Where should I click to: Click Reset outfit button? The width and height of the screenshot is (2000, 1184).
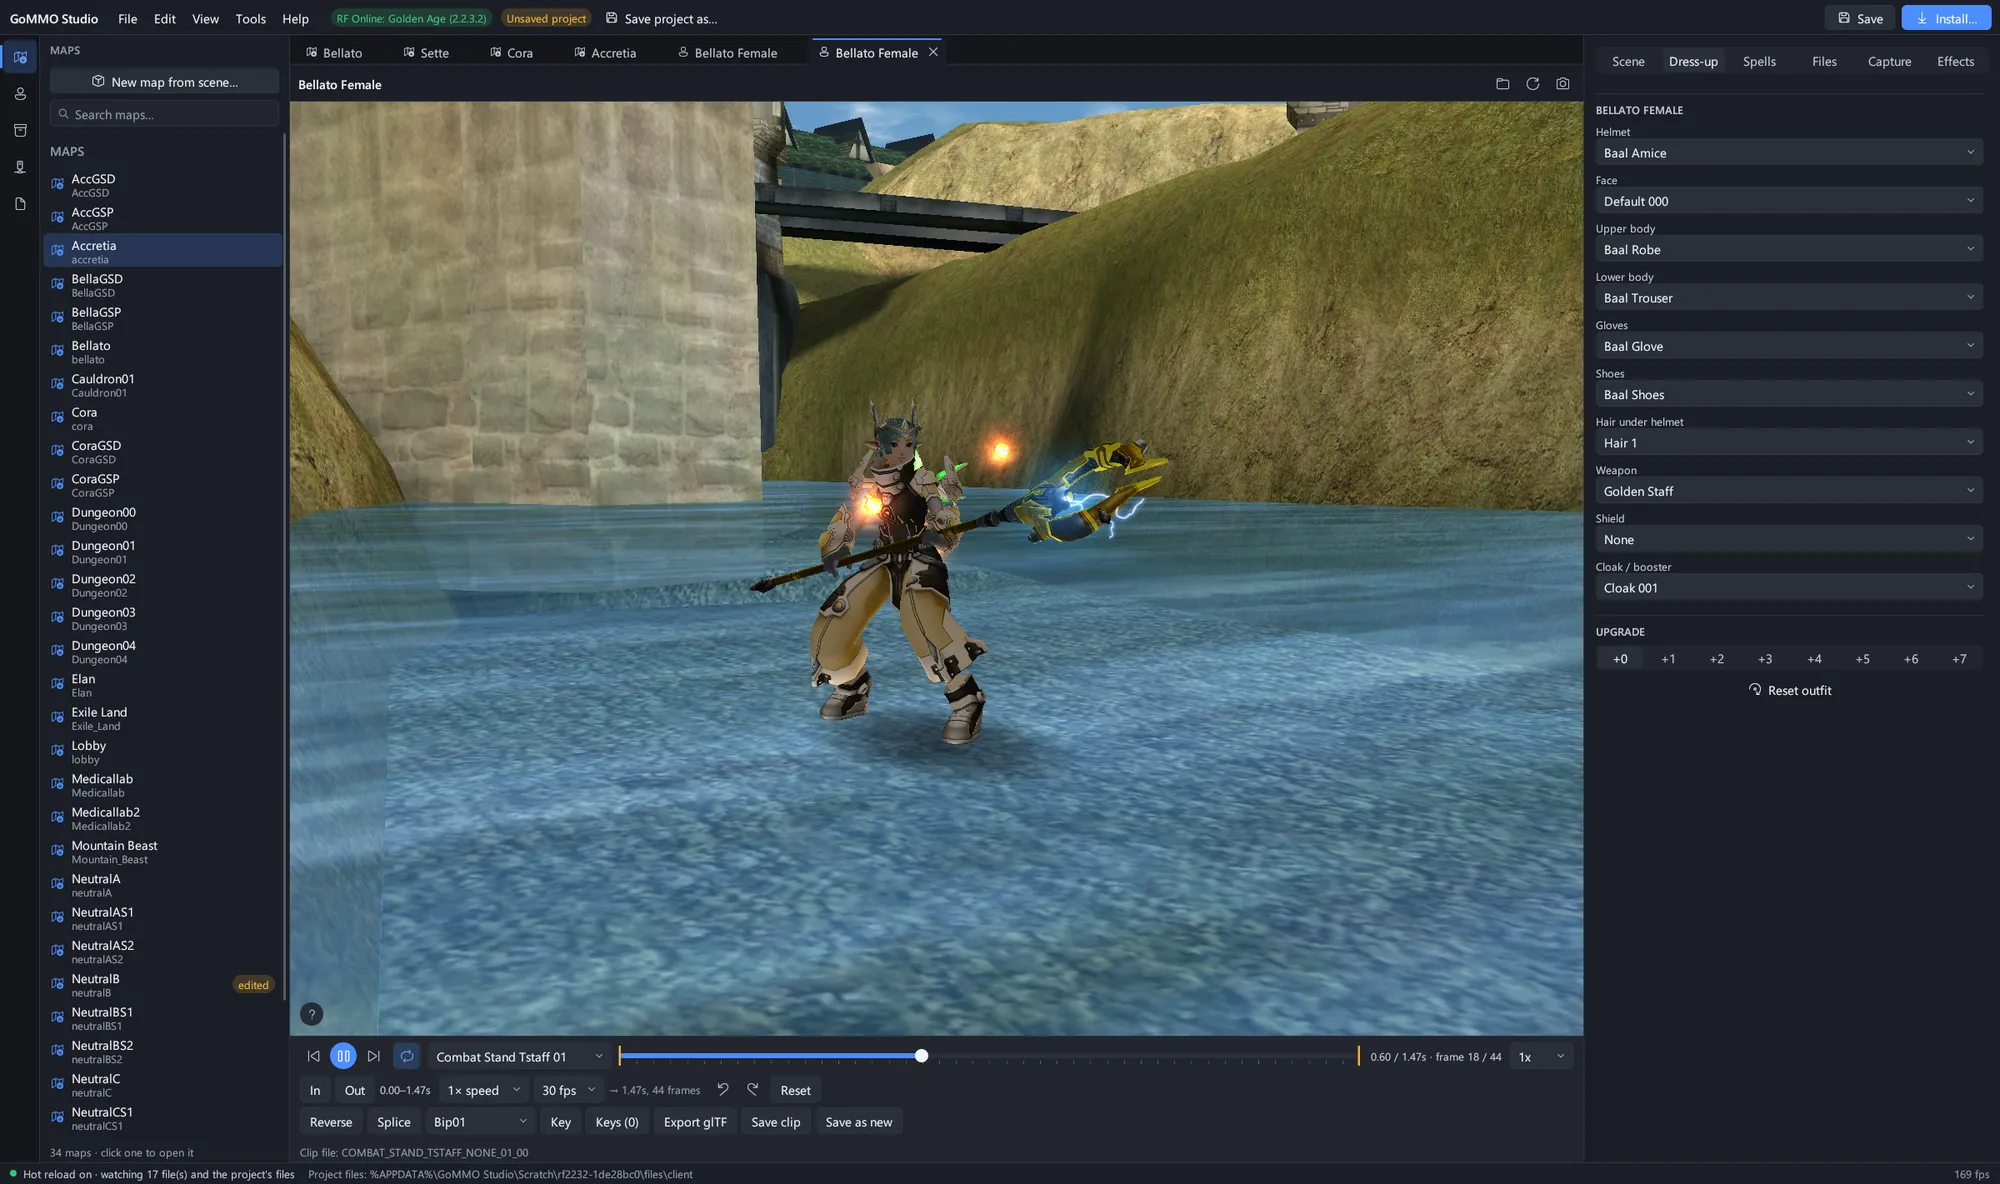point(1789,690)
